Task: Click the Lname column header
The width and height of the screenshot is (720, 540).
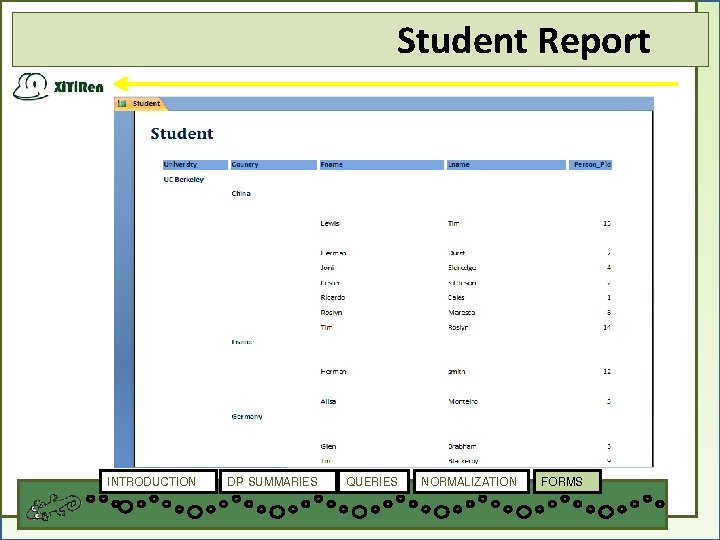Action: coord(506,164)
